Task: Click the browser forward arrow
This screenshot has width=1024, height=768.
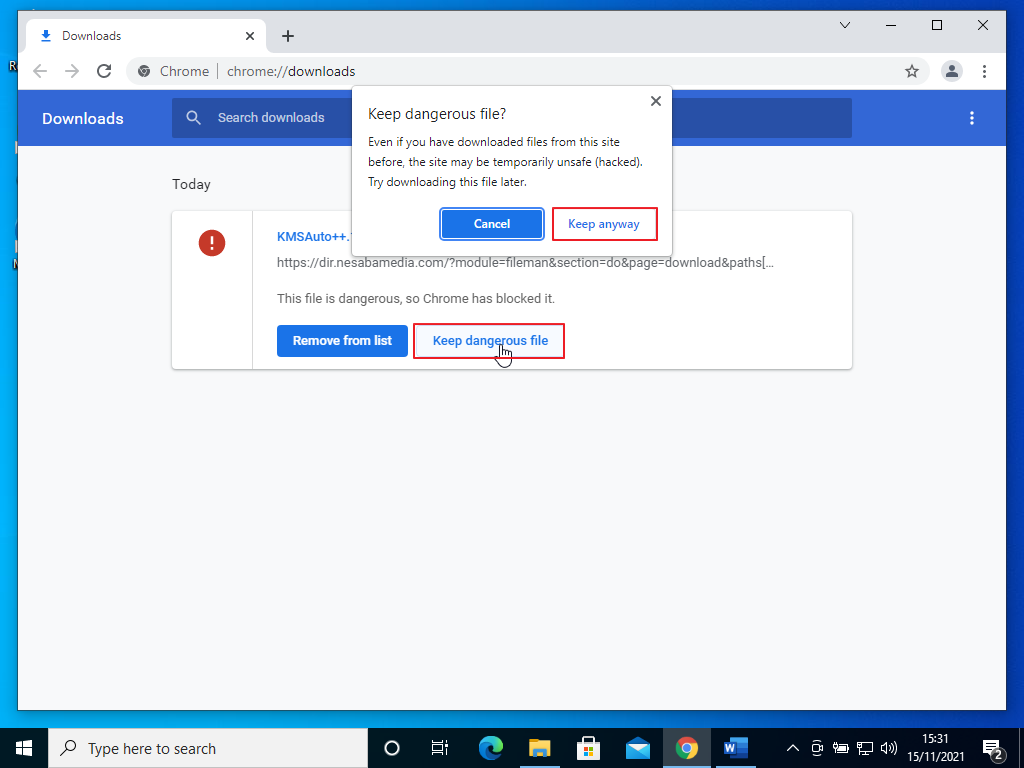Action: (x=72, y=71)
